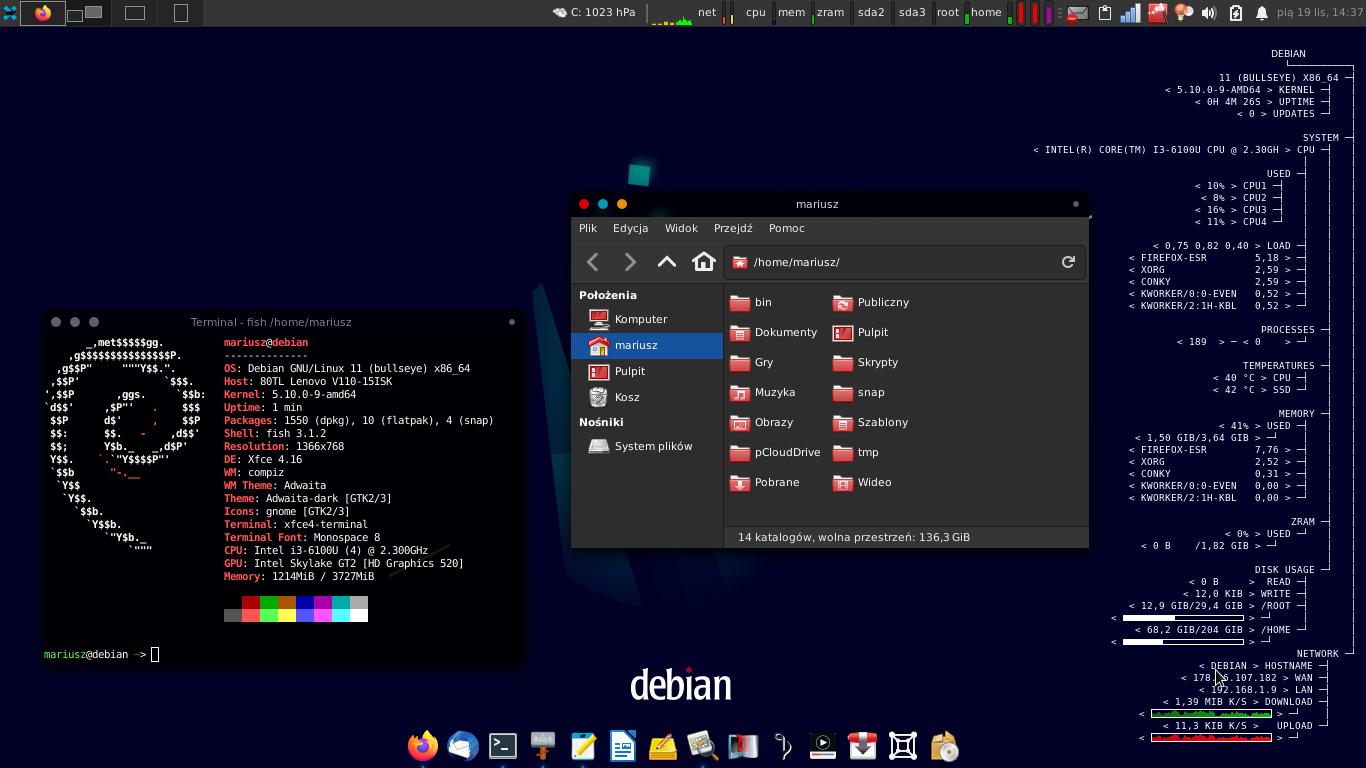This screenshot has width=1366, height=768.
Task: Launch the screenshot tool from the dock
Action: (903, 745)
